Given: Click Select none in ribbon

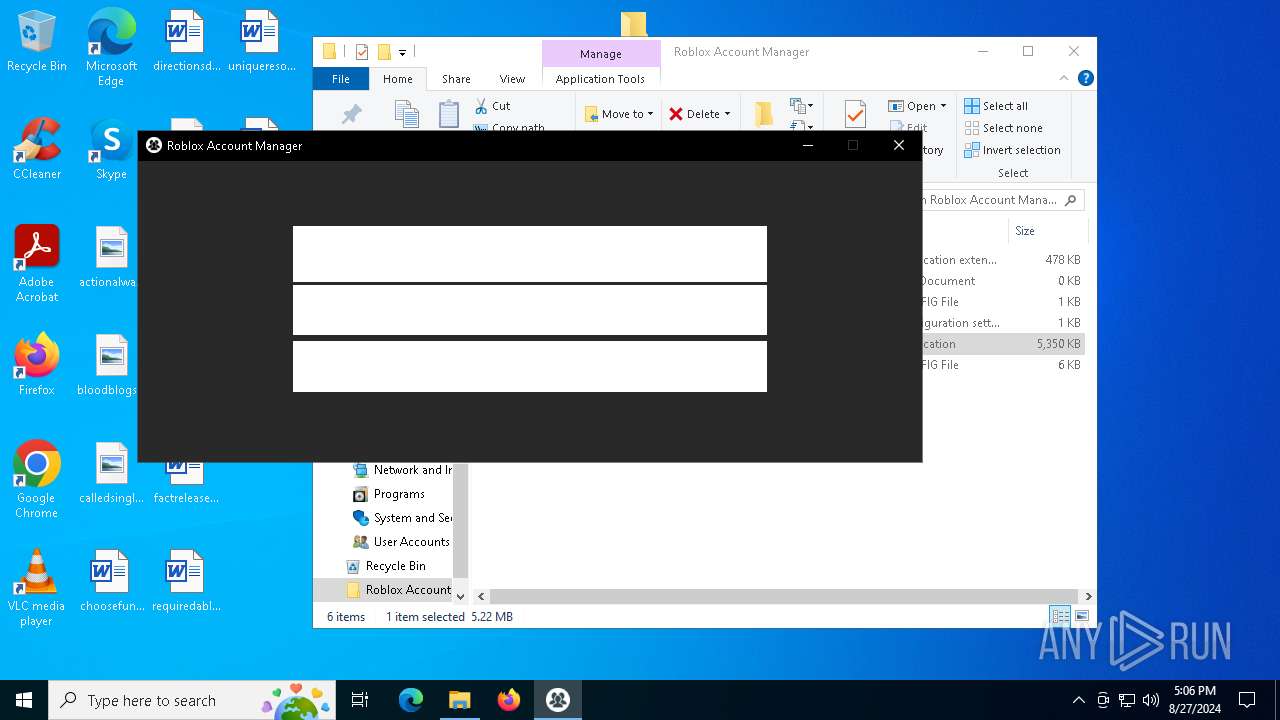Looking at the screenshot, I should (x=1003, y=128).
